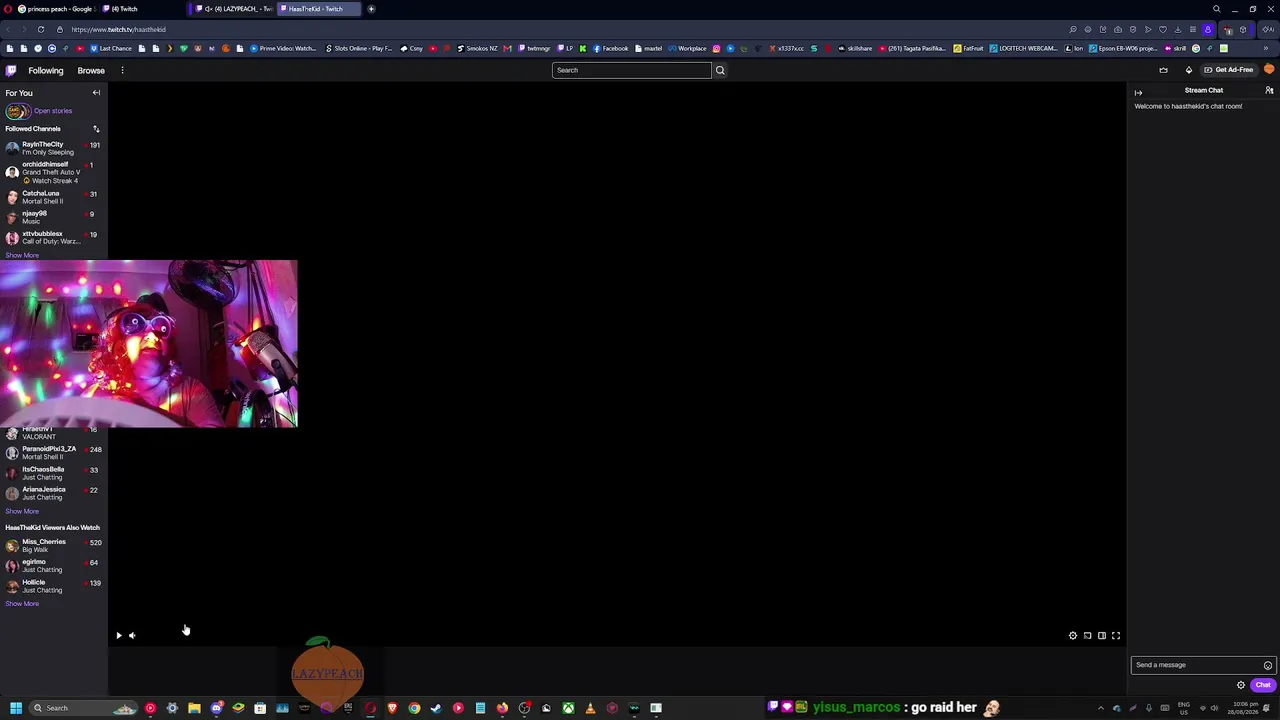Open the Facebook bookmark
This screenshot has width=1280, height=720.
(x=611, y=48)
